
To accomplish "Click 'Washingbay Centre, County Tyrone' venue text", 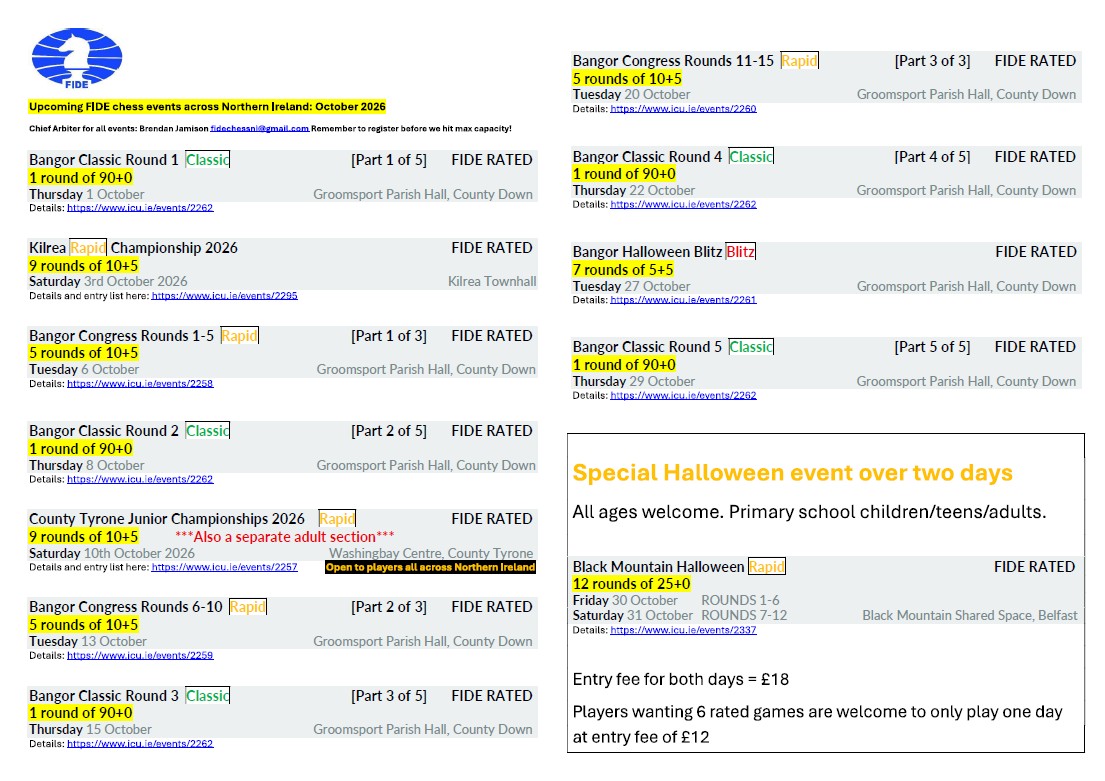I will pyautogui.click(x=431, y=553).
